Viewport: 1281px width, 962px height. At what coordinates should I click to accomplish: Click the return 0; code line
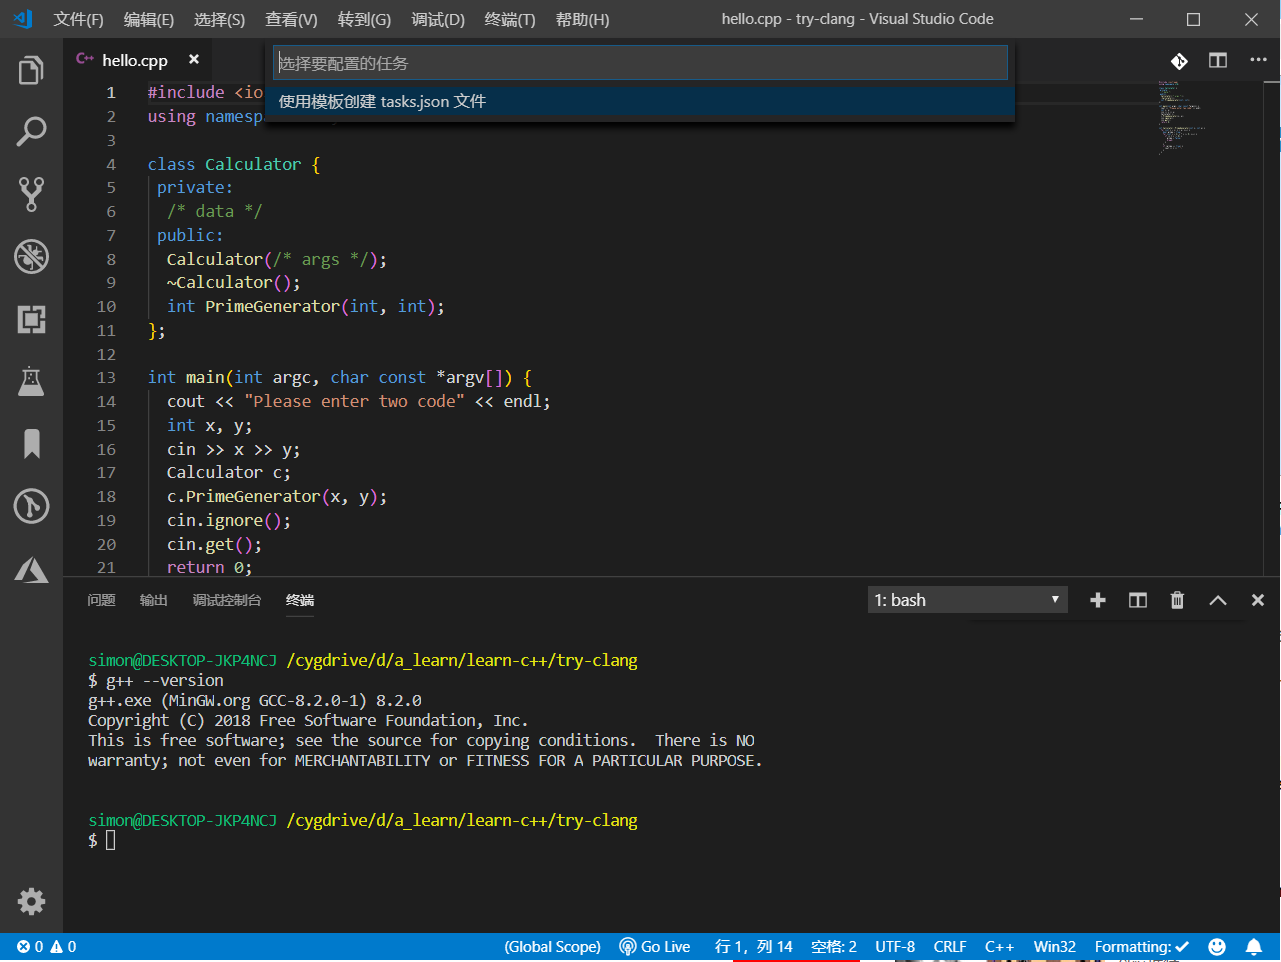[x=209, y=568]
